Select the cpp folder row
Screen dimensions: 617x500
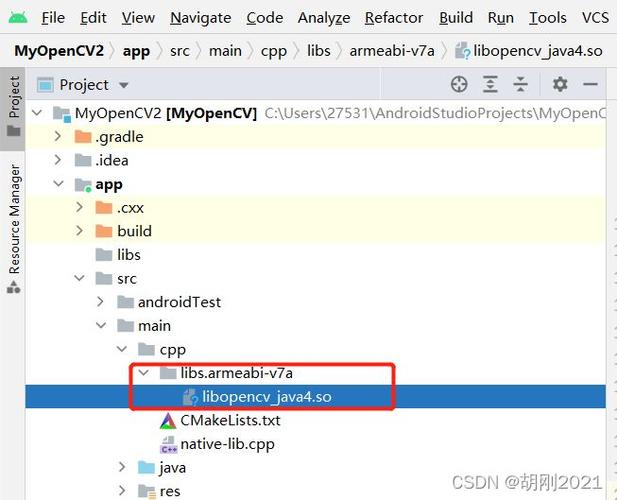click(x=316, y=349)
